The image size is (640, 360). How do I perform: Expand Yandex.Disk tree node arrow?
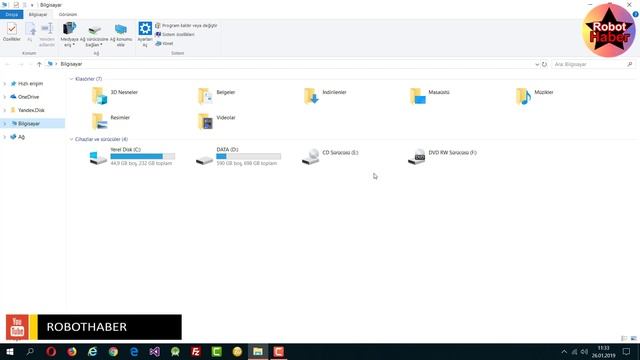[x=4, y=110]
